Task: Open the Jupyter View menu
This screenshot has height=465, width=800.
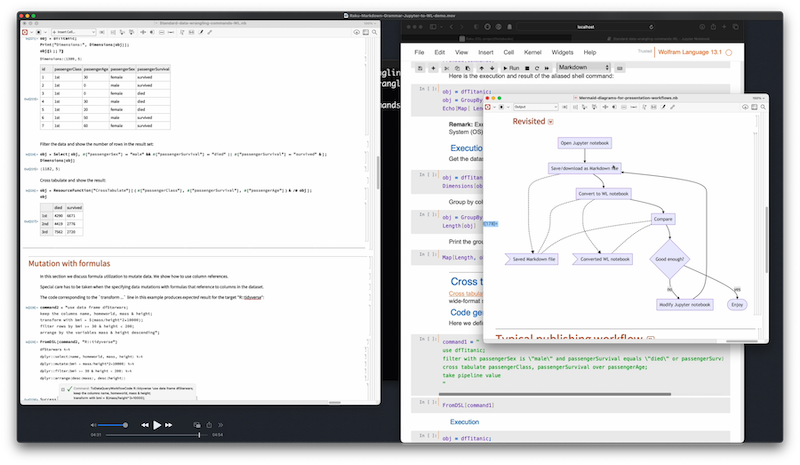Action: tap(461, 52)
